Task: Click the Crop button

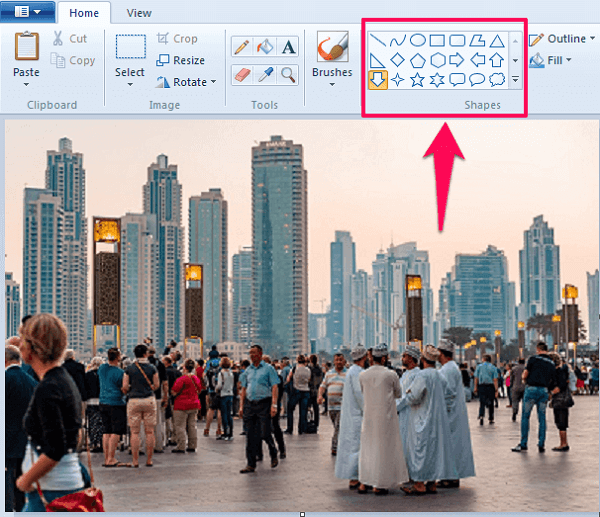Action: (x=177, y=38)
